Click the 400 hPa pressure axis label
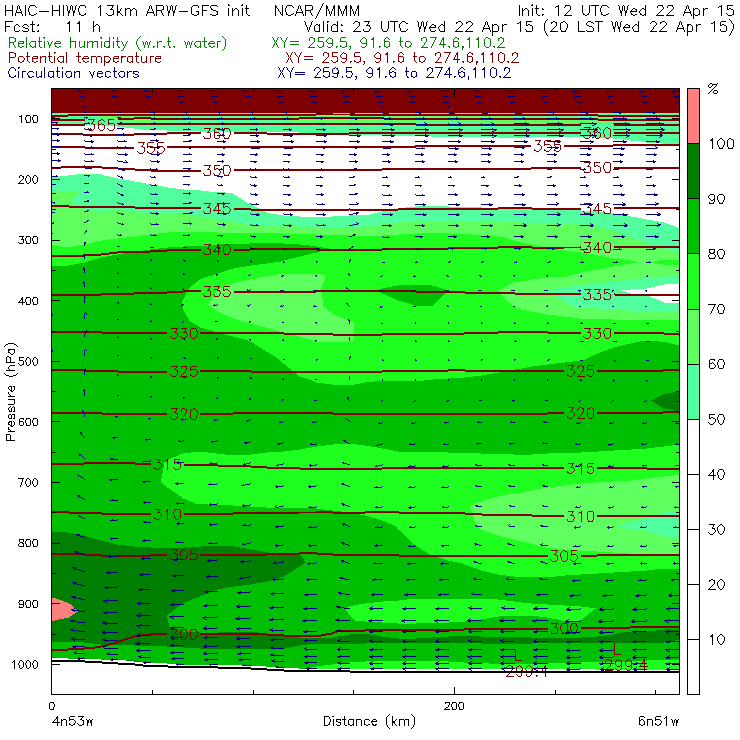Viewport: 740px width, 740px height. [x=28, y=301]
